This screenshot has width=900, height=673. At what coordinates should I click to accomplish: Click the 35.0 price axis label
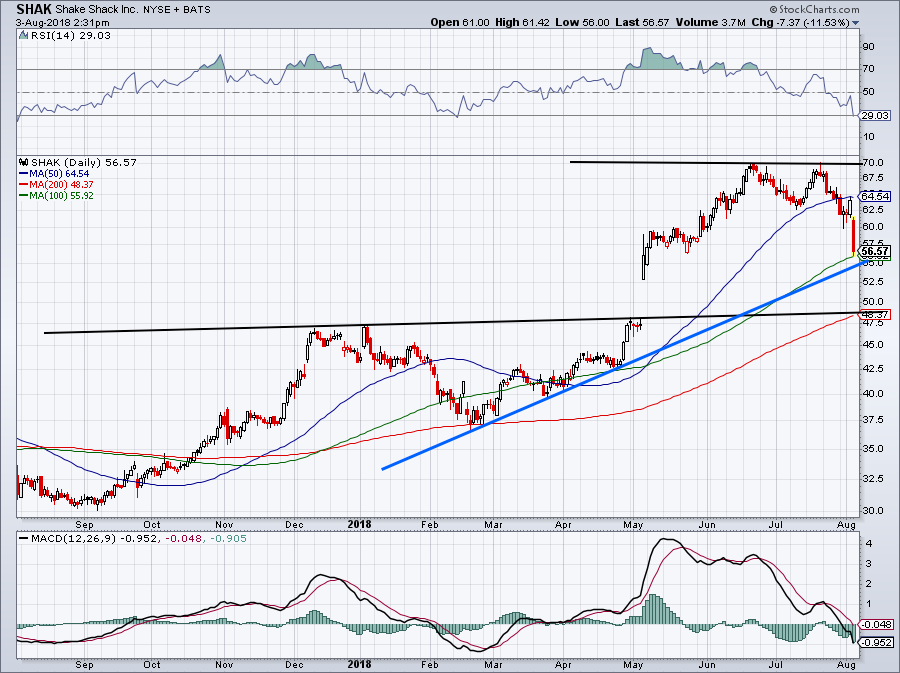pos(872,449)
